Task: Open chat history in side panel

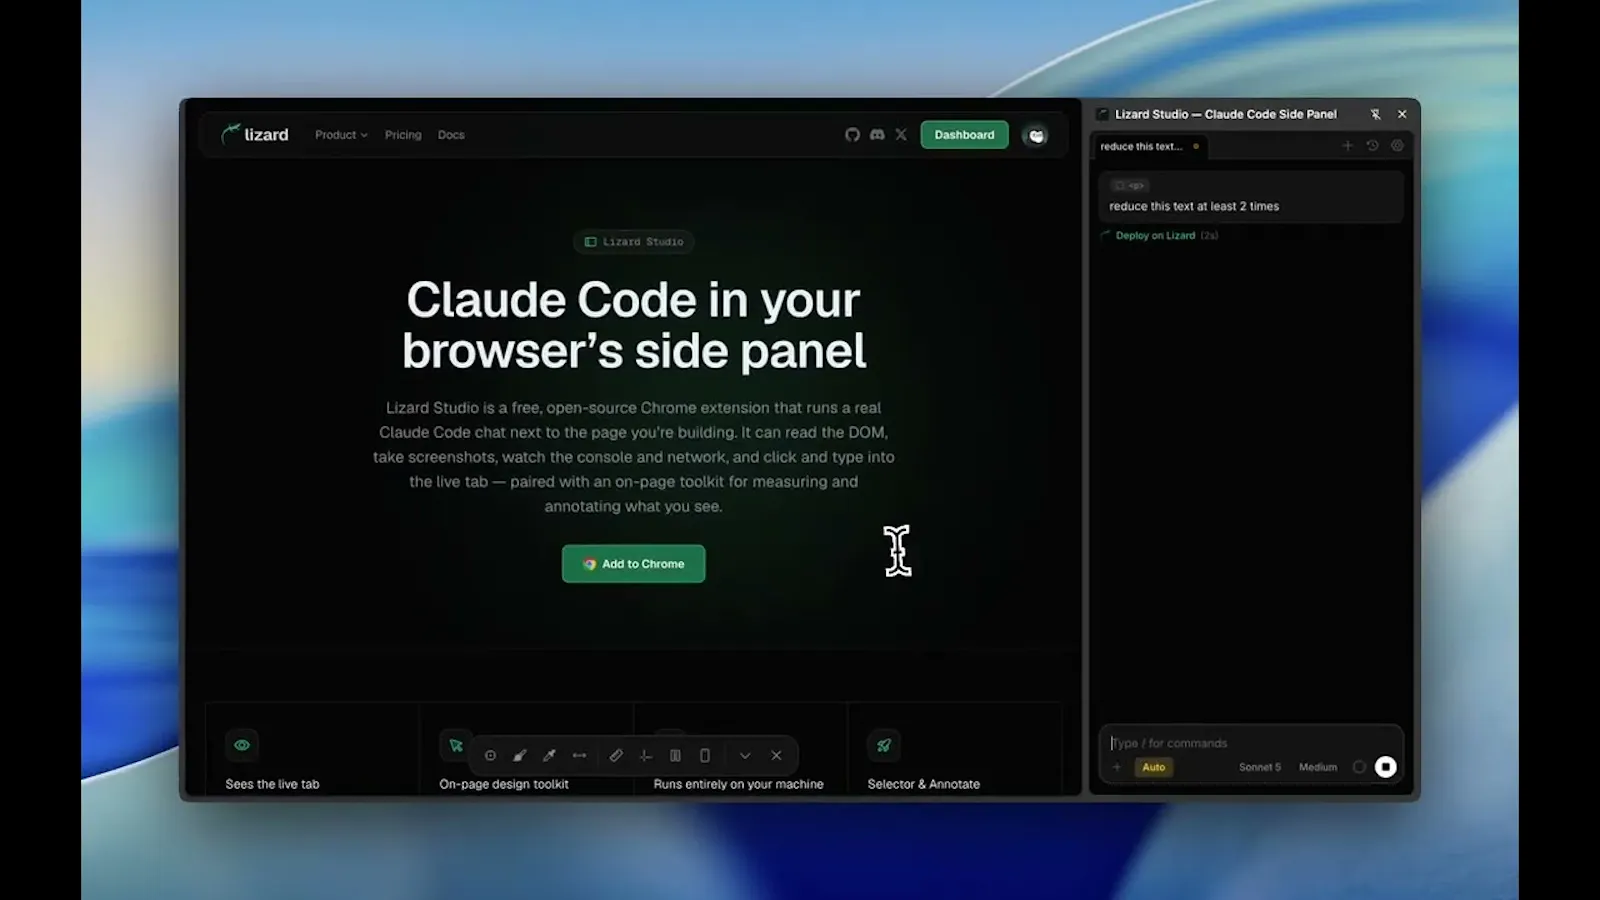Action: pyautogui.click(x=1372, y=146)
